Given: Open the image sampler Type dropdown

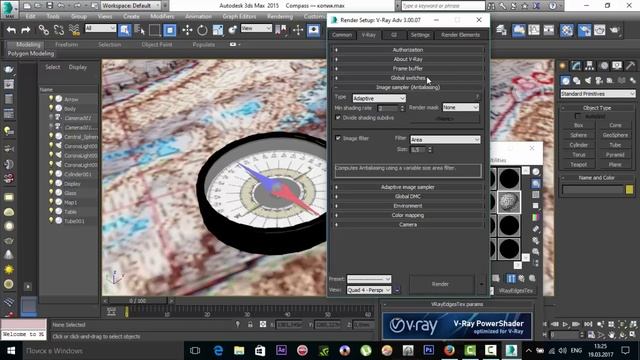Looking at the screenshot, I should (379, 98).
